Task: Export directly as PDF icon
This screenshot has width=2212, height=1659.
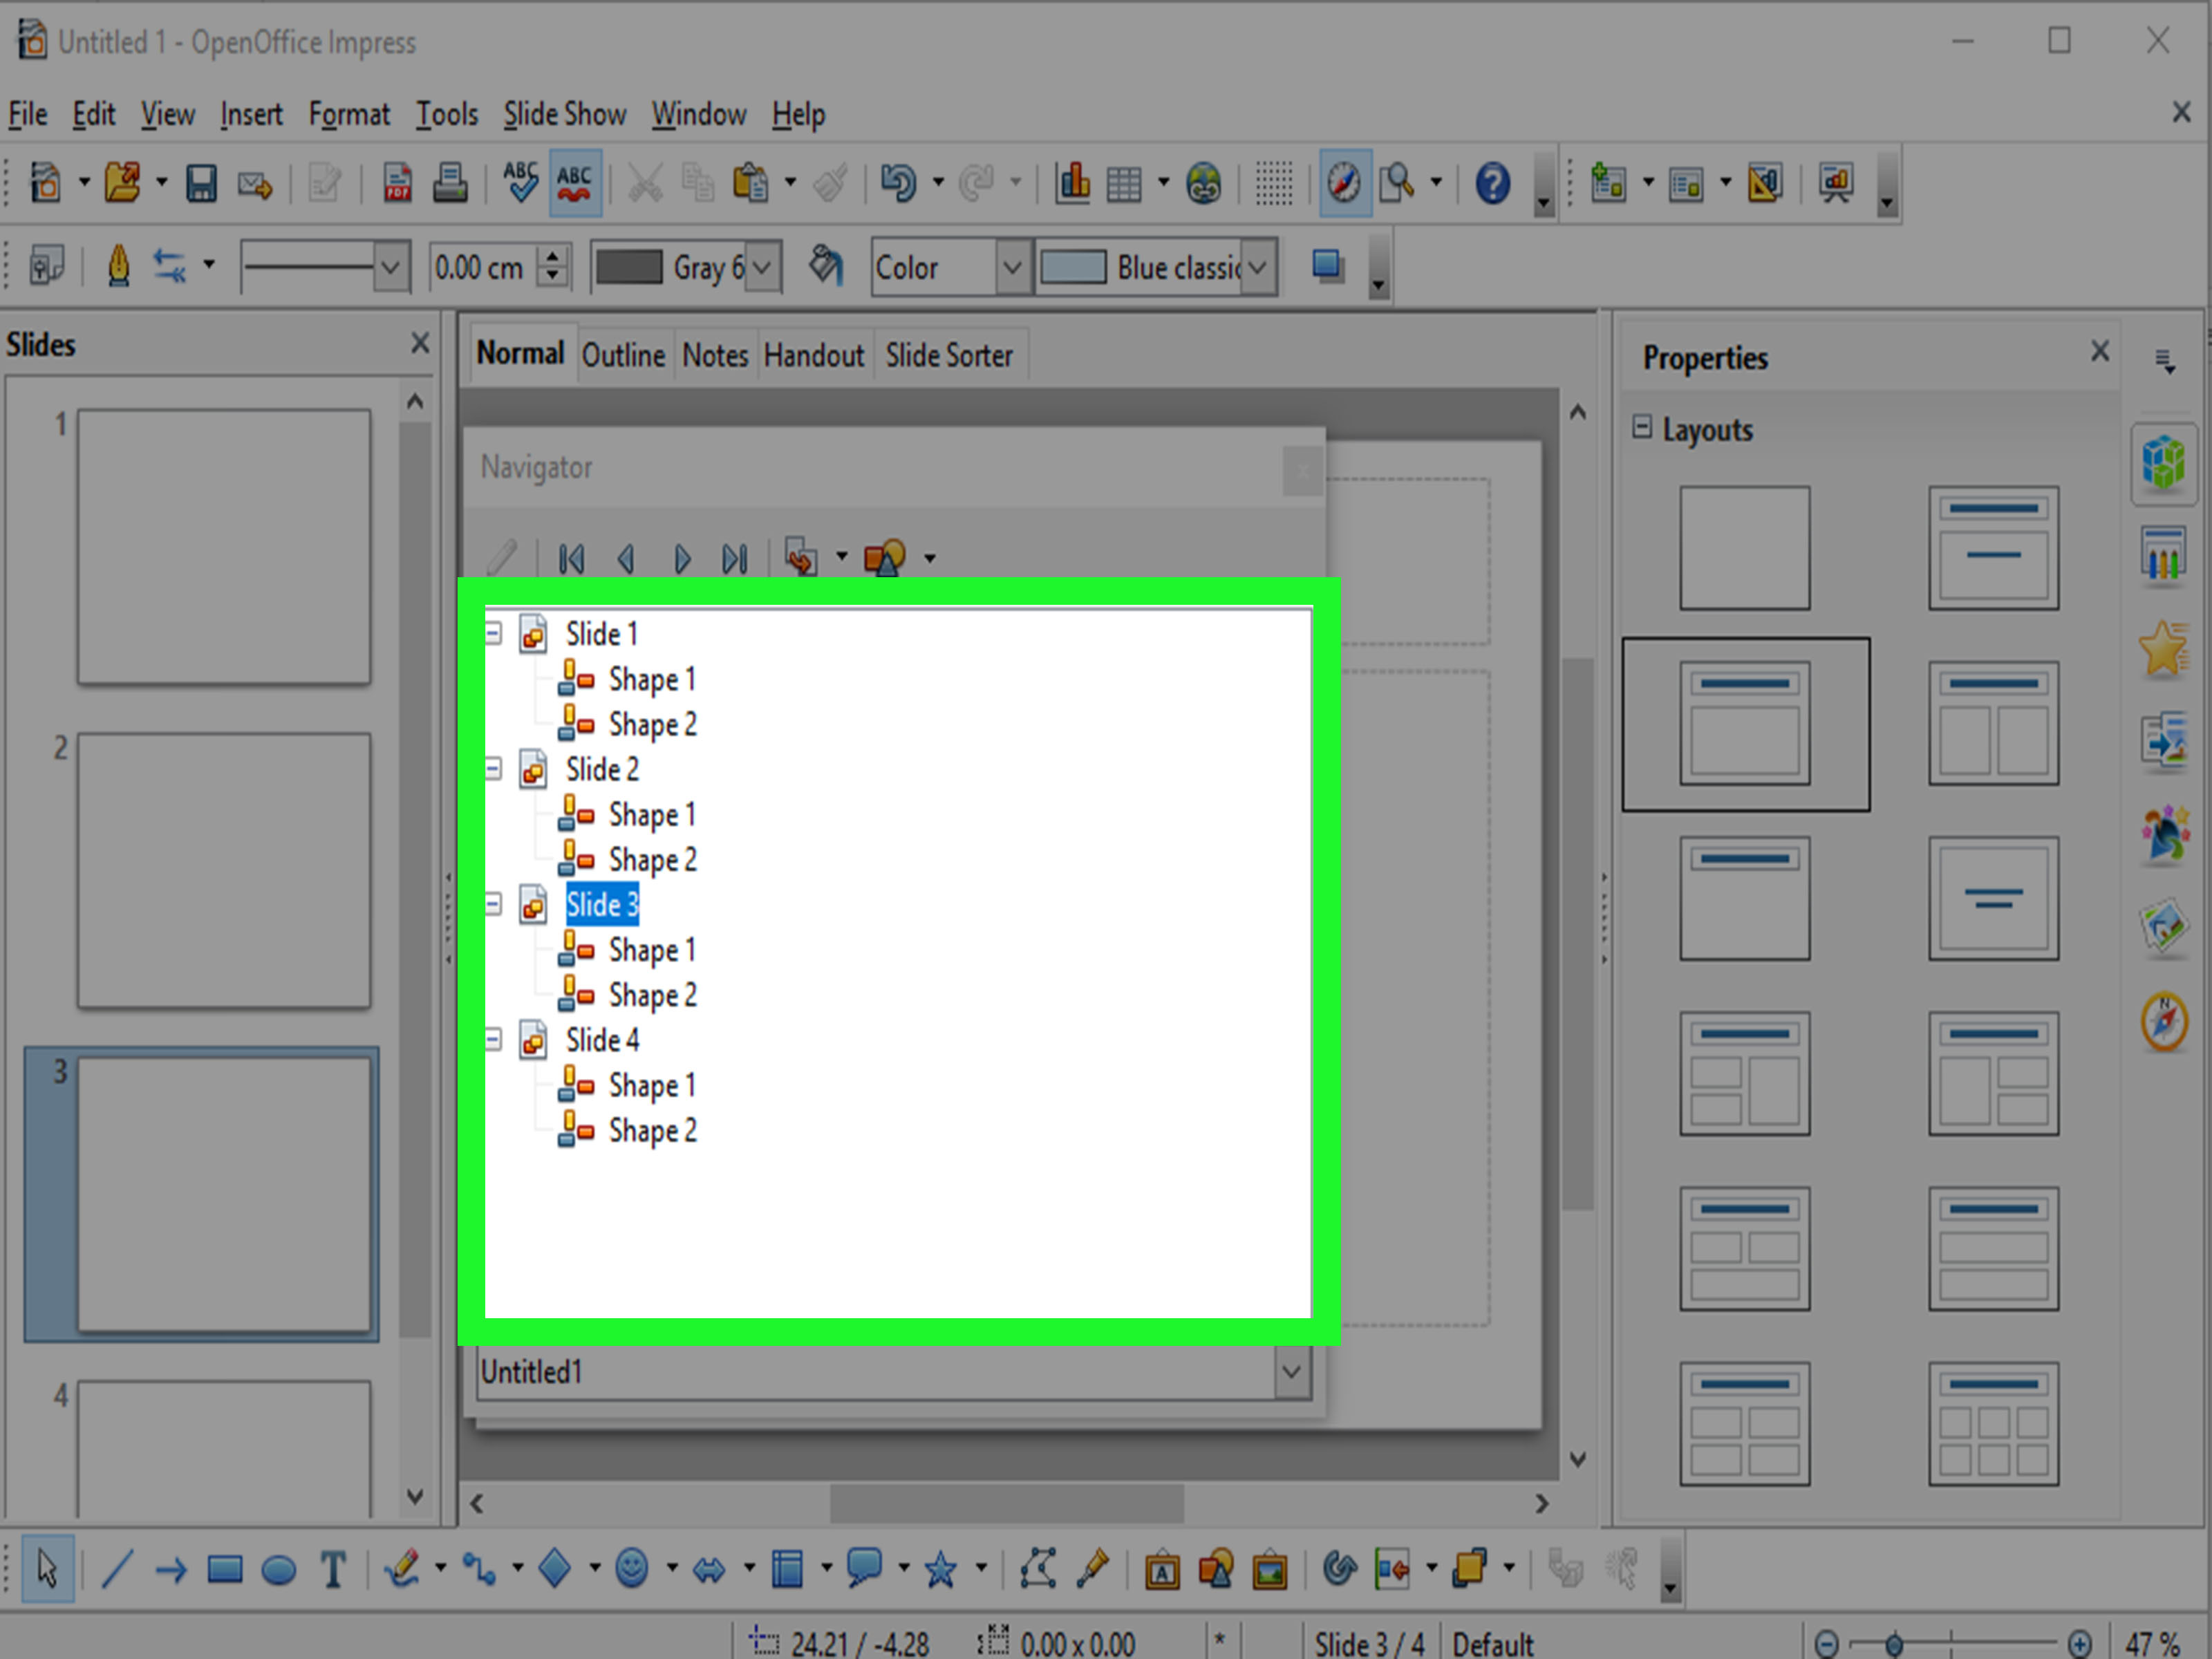Action: tap(398, 184)
